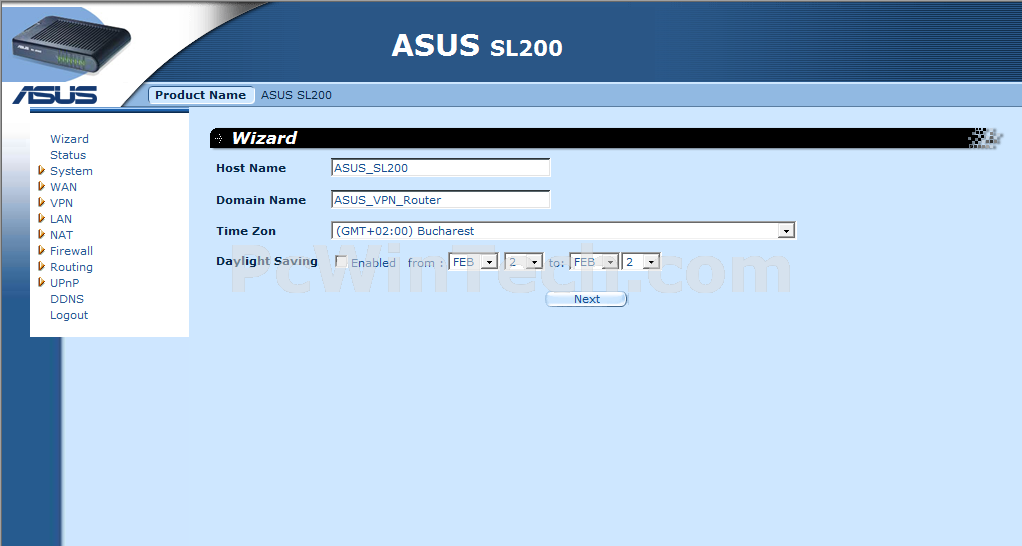The width and height of the screenshot is (1022, 546).
Task: Open the Status page
Action: click(x=68, y=155)
